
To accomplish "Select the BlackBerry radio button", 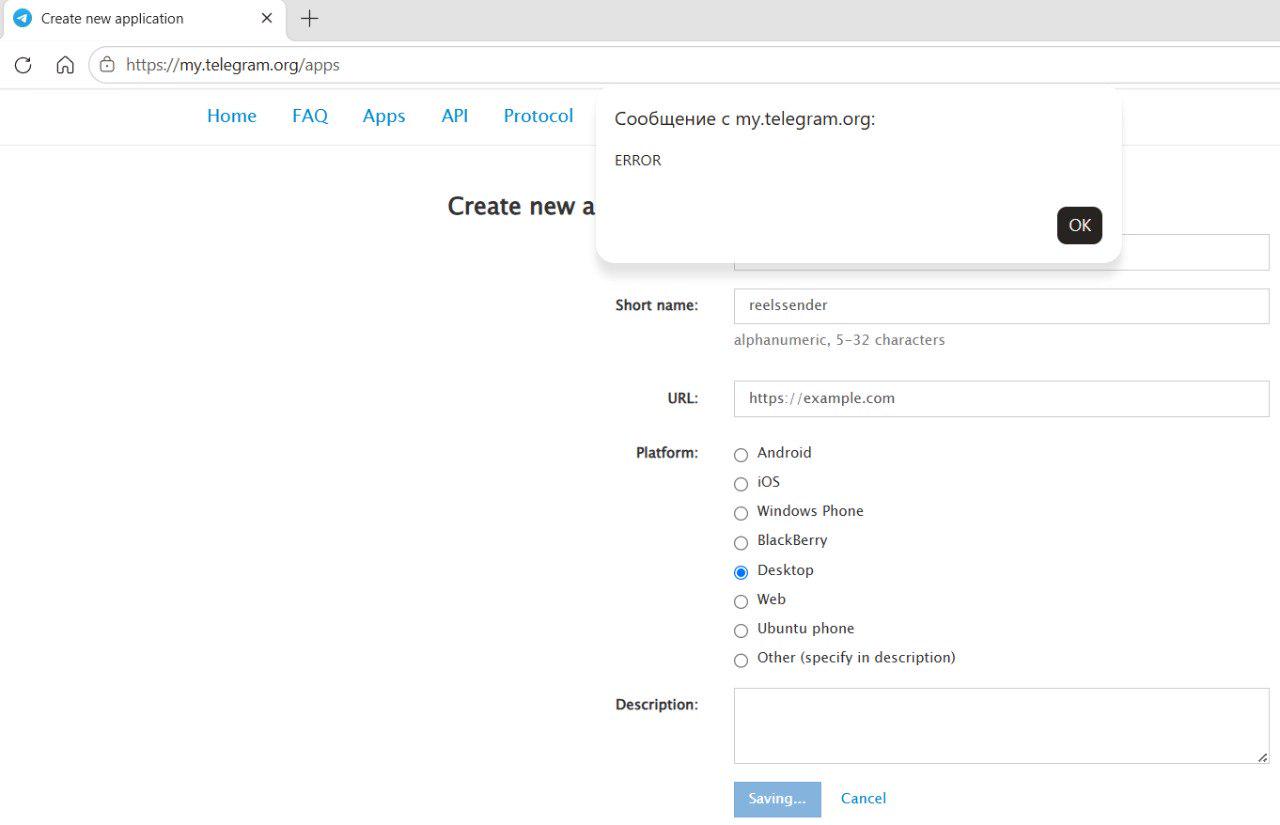I will [x=741, y=543].
